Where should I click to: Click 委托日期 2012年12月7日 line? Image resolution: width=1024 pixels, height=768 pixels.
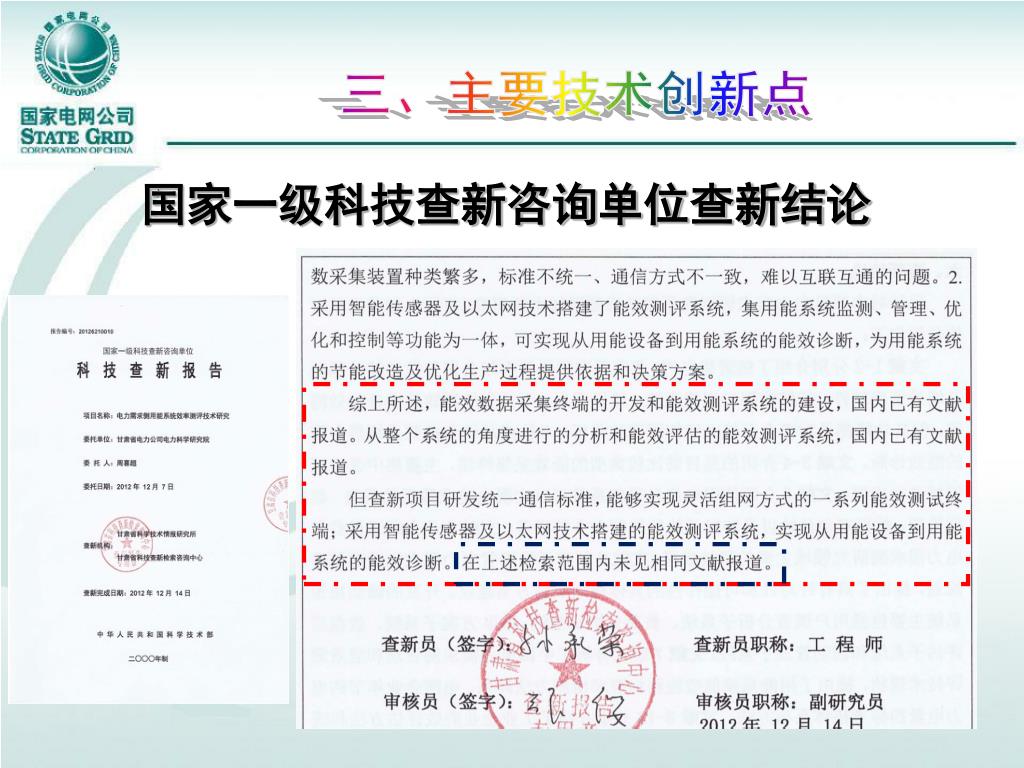click(128, 487)
